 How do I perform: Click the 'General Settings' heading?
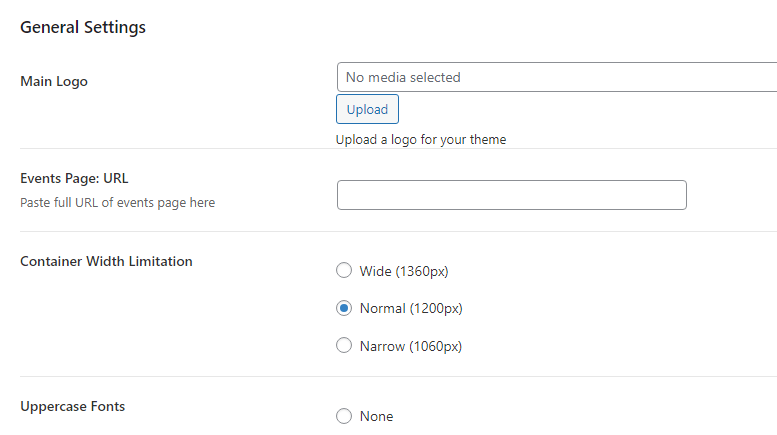83,27
